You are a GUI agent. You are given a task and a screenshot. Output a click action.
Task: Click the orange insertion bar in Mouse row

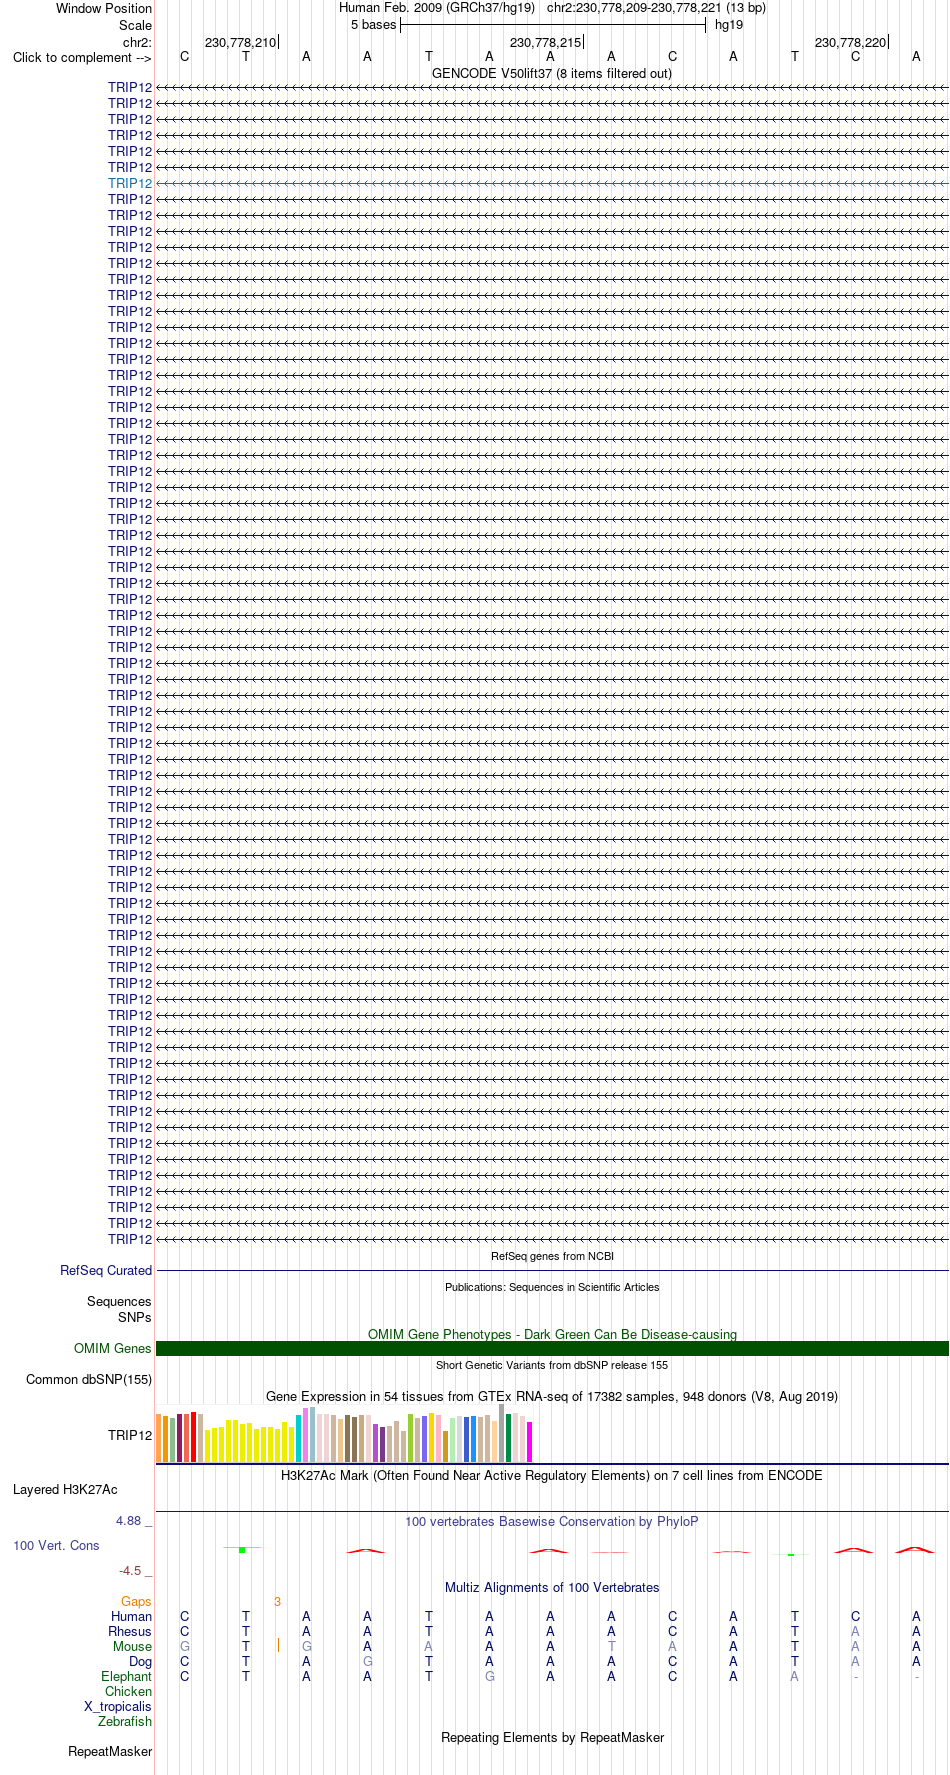[x=278, y=1647]
